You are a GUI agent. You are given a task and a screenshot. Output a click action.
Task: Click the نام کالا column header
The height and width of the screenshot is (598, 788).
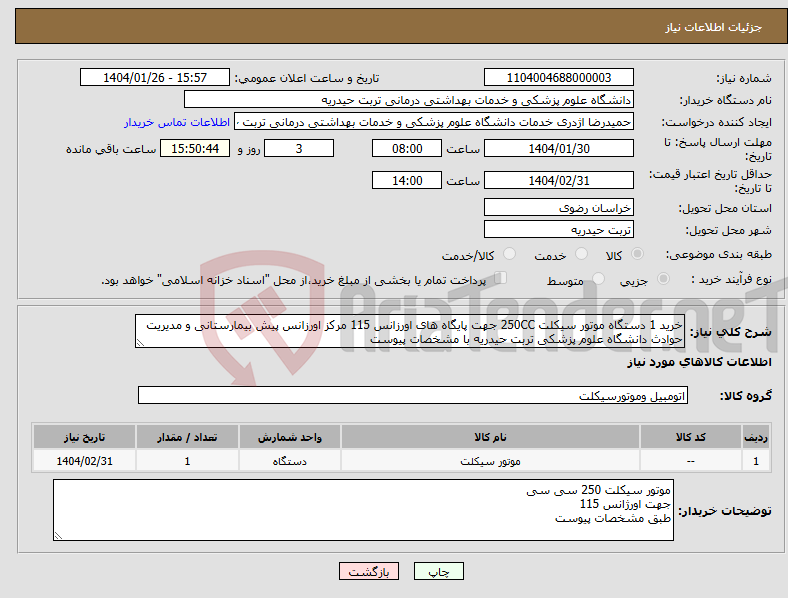[490, 437]
